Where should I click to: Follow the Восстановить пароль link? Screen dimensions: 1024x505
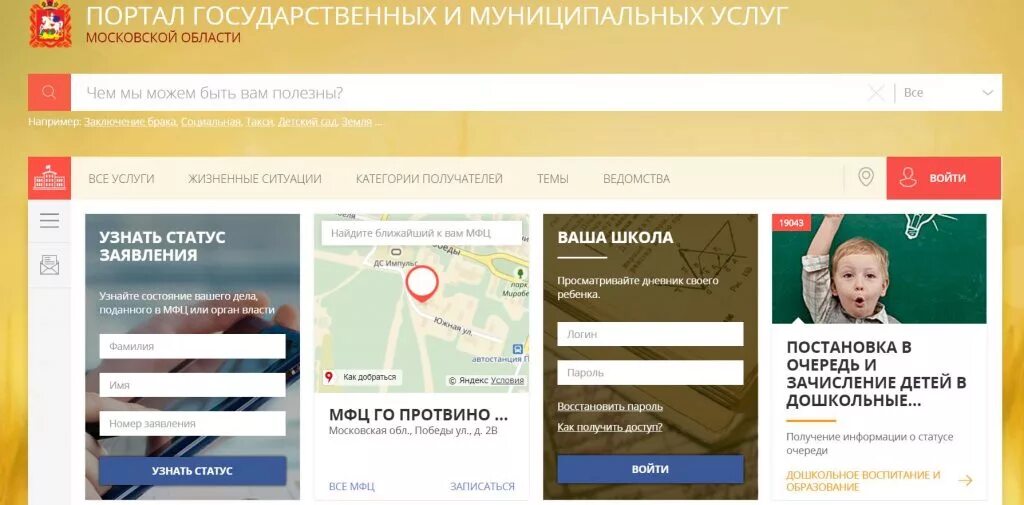click(x=610, y=406)
